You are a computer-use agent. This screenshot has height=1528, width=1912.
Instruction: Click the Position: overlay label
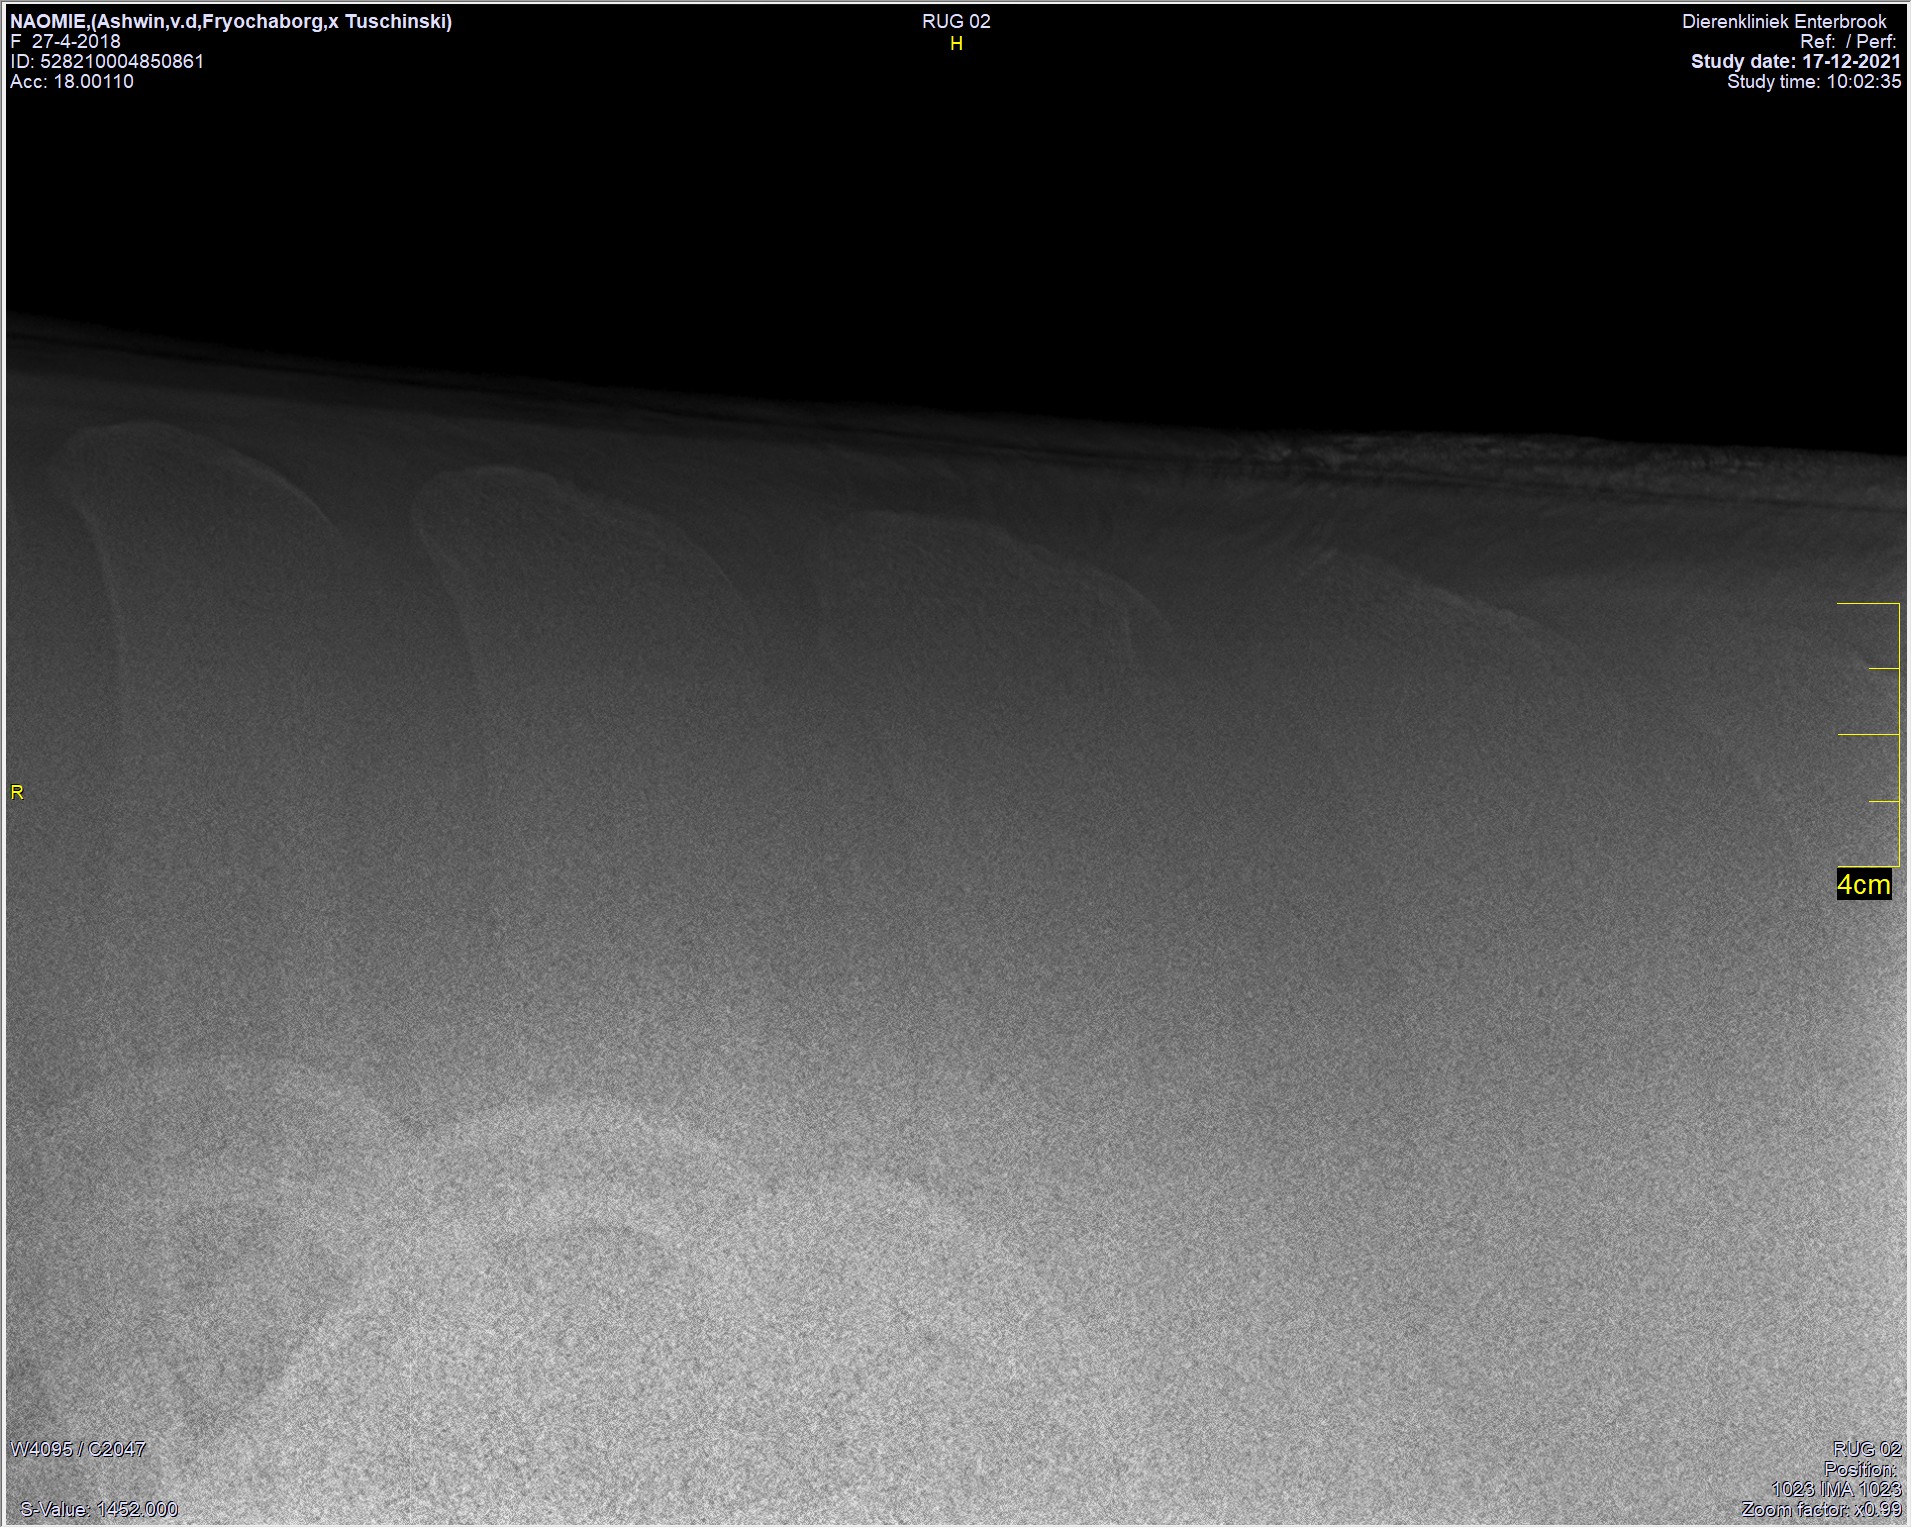click(x=1860, y=1469)
